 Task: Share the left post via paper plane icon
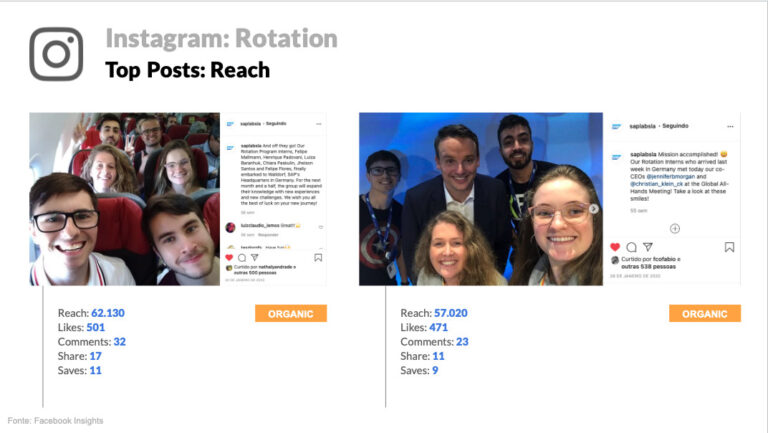pos(254,257)
